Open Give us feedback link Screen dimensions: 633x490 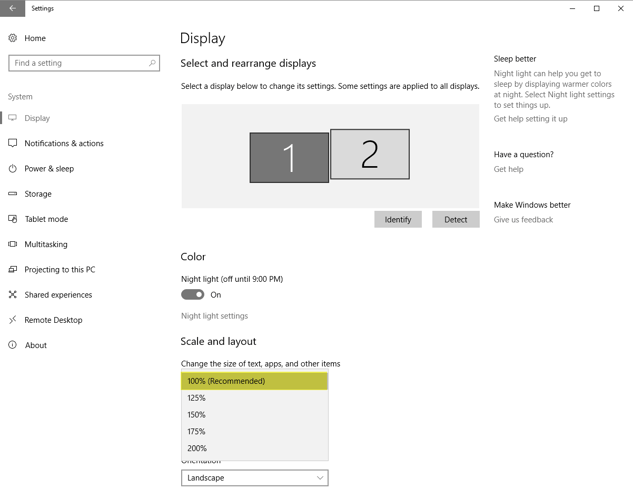[523, 220]
